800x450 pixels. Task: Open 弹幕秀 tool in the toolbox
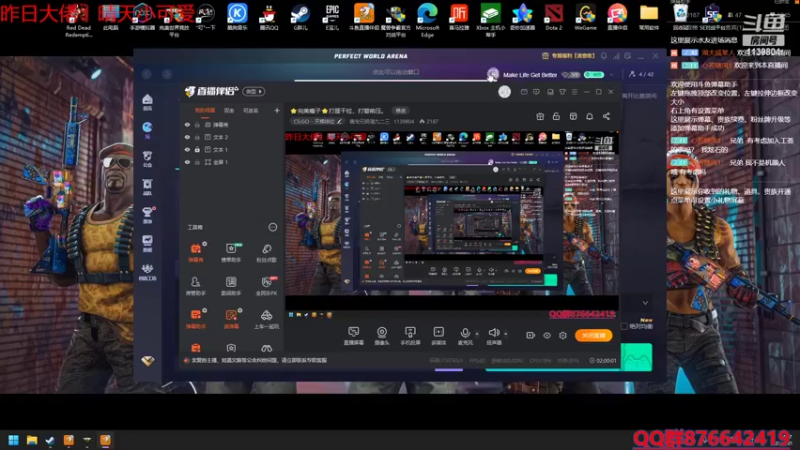pyautogui.click(x=196, y=252)
